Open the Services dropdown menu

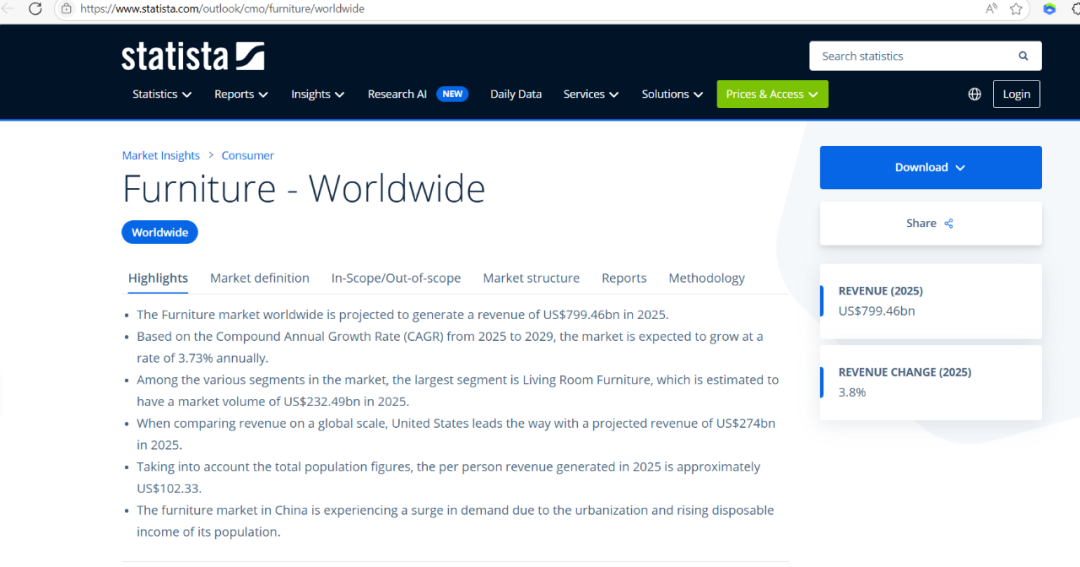coord(591,94)
